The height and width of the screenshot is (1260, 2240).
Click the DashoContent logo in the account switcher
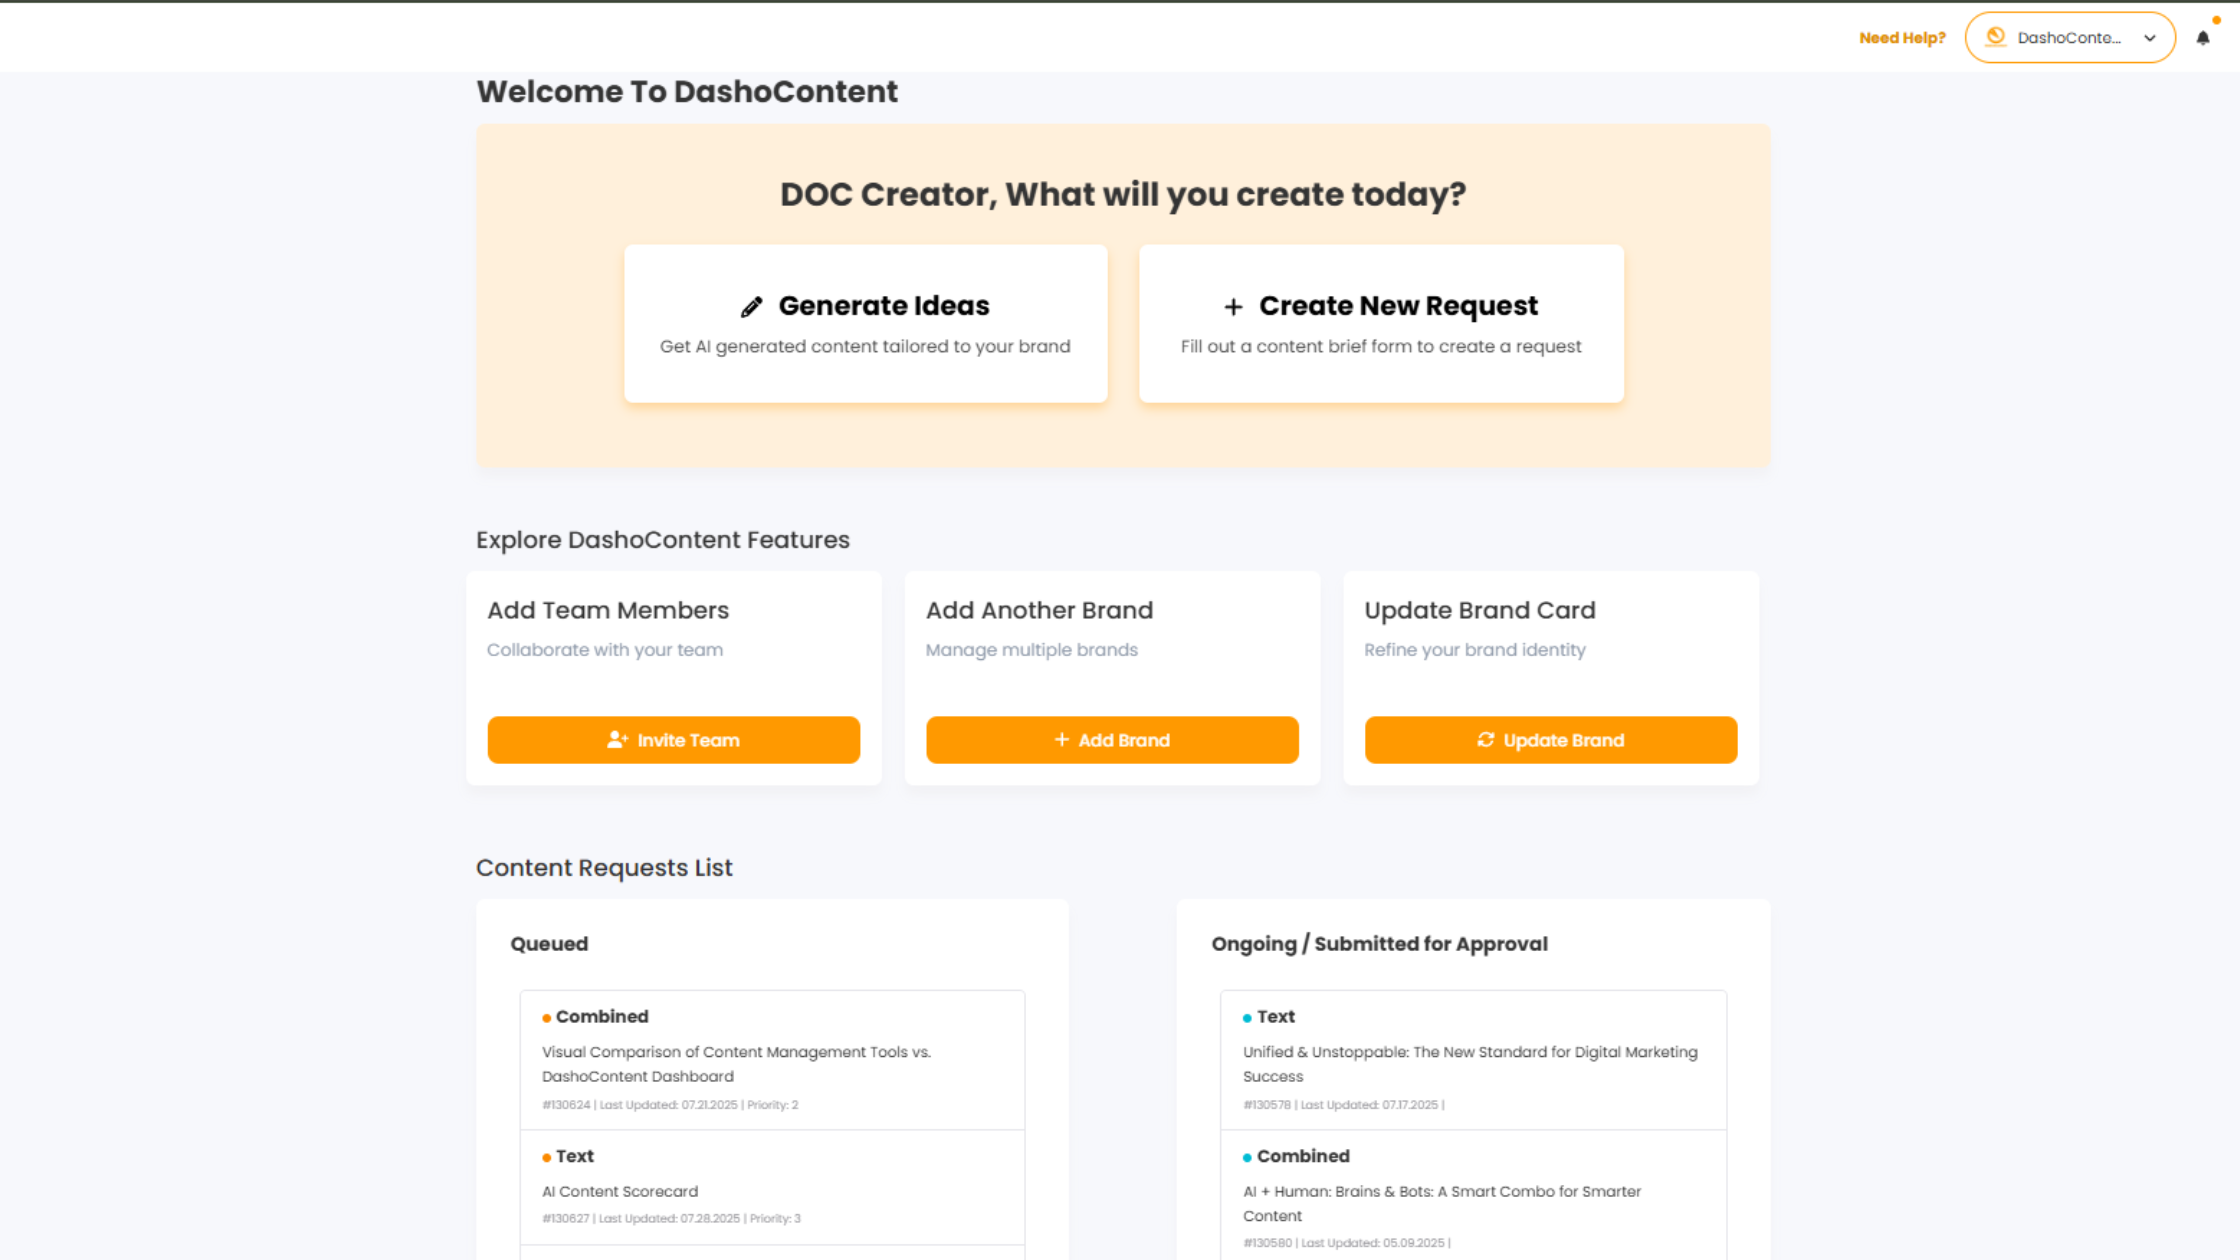tap(1996, 37)
